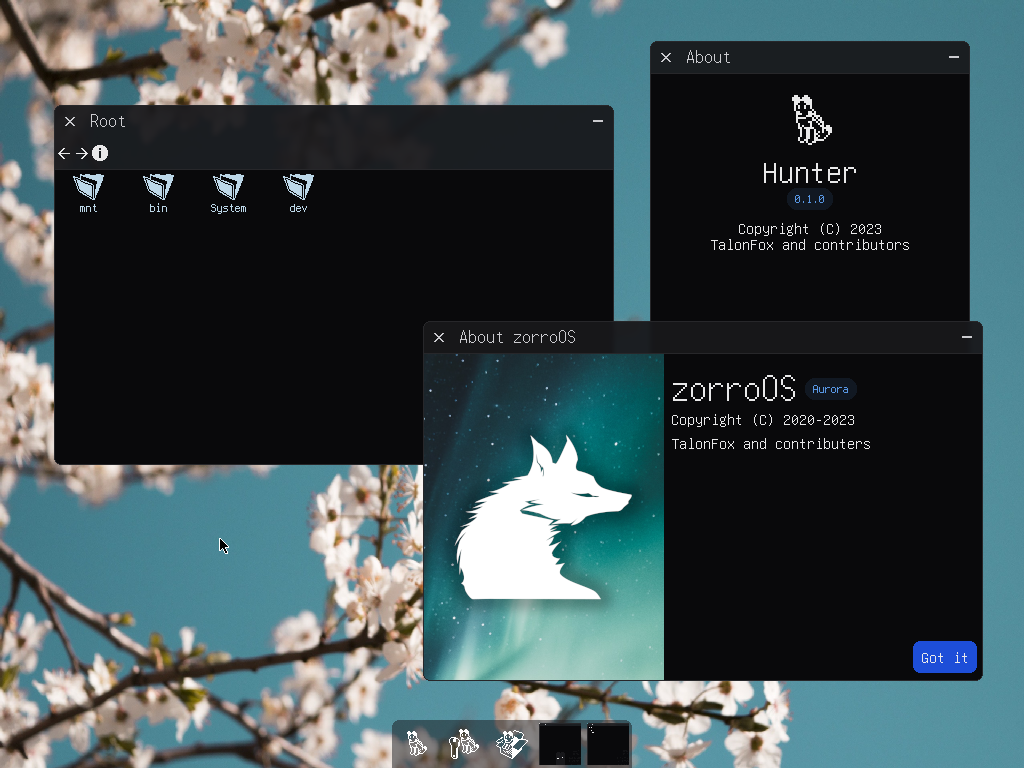Click the 0.1.0 version badge under Hunter
Image resolution: width=1024 pixels, height=768 pixels.
[x=809, y=199]
